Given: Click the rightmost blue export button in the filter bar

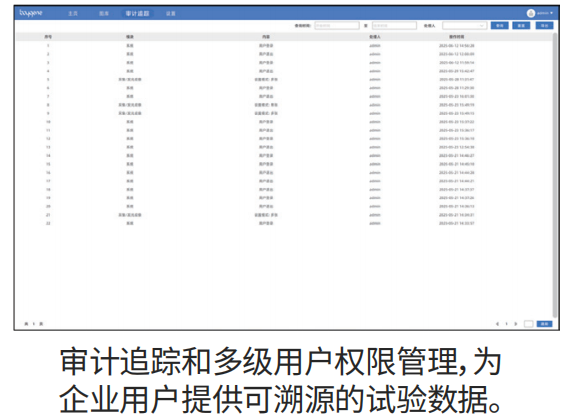Looking at the screenshot, I should (544, 25).
